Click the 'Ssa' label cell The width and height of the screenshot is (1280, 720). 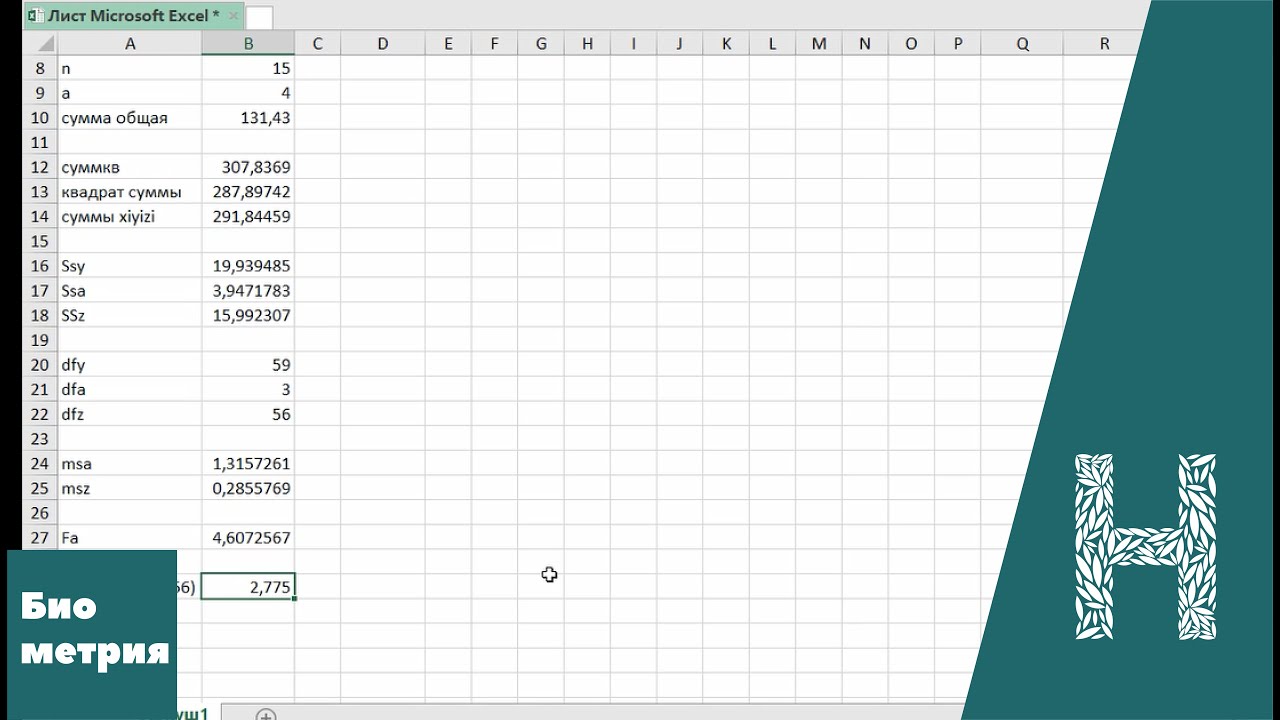pyautogui.click(x=130, y=291)
